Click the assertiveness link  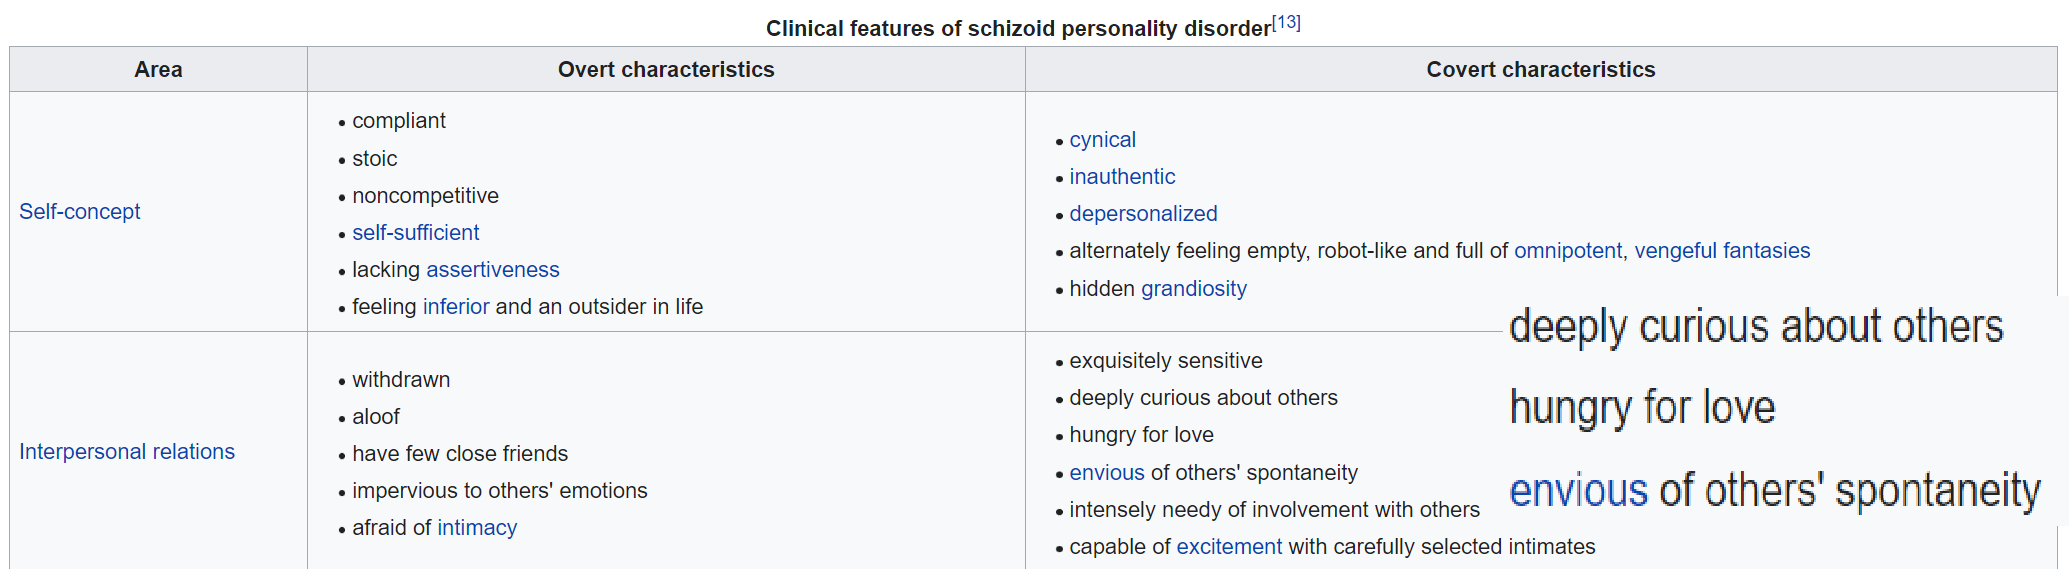coord(493,270)
